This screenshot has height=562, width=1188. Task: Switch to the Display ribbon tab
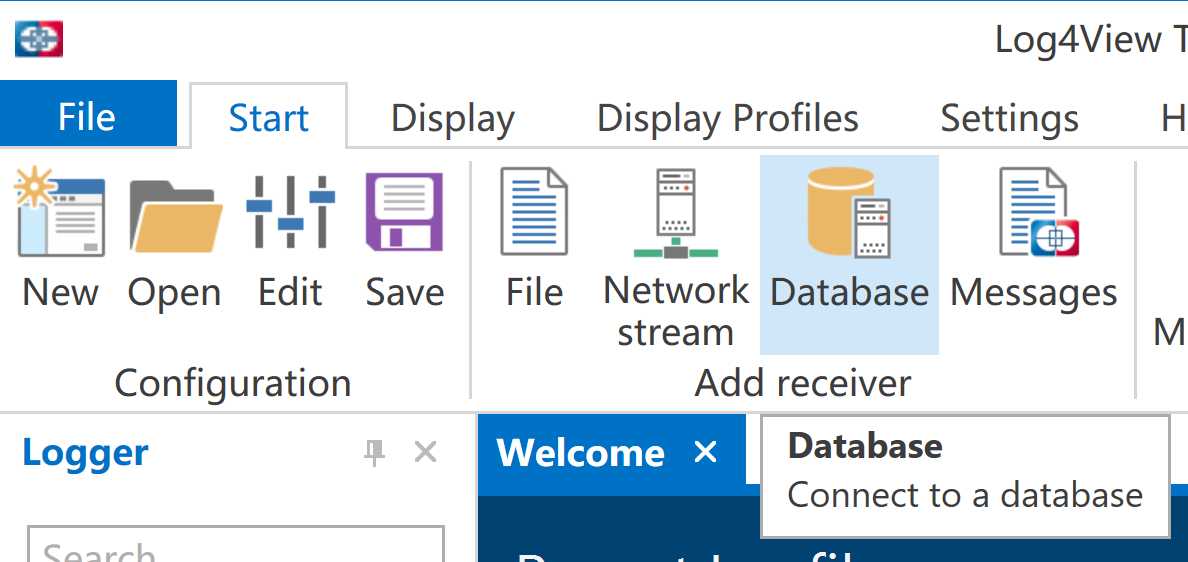453,118
